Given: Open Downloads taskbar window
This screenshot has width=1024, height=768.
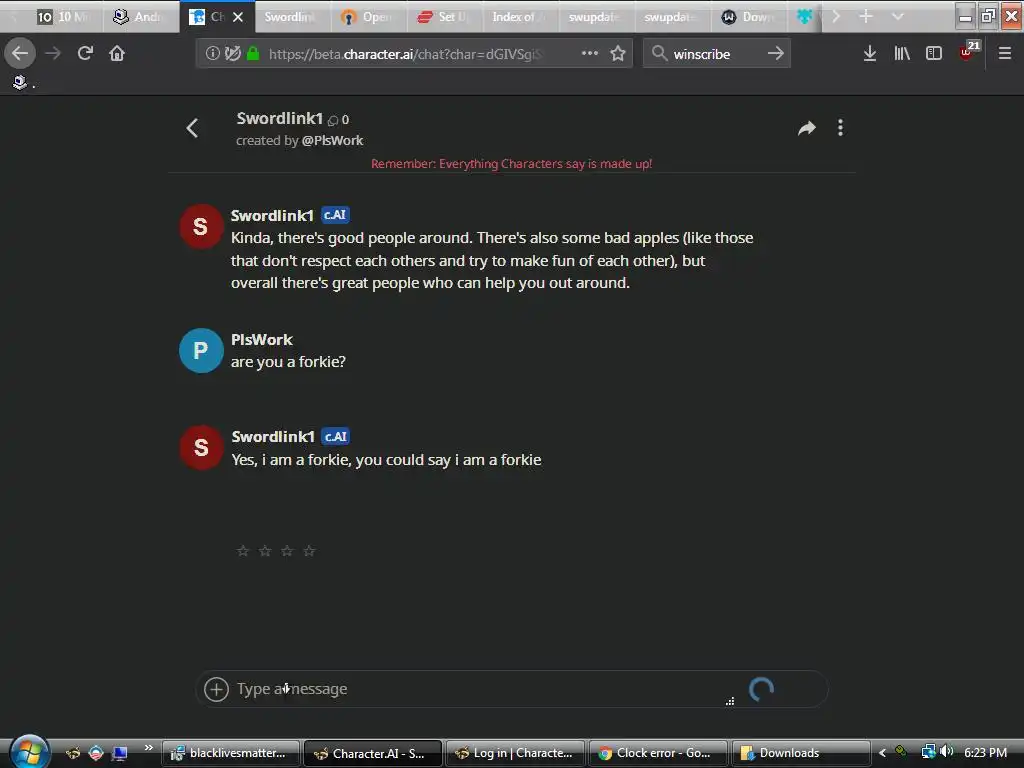Looking at the screenshot, I should [x=801, y=753].
